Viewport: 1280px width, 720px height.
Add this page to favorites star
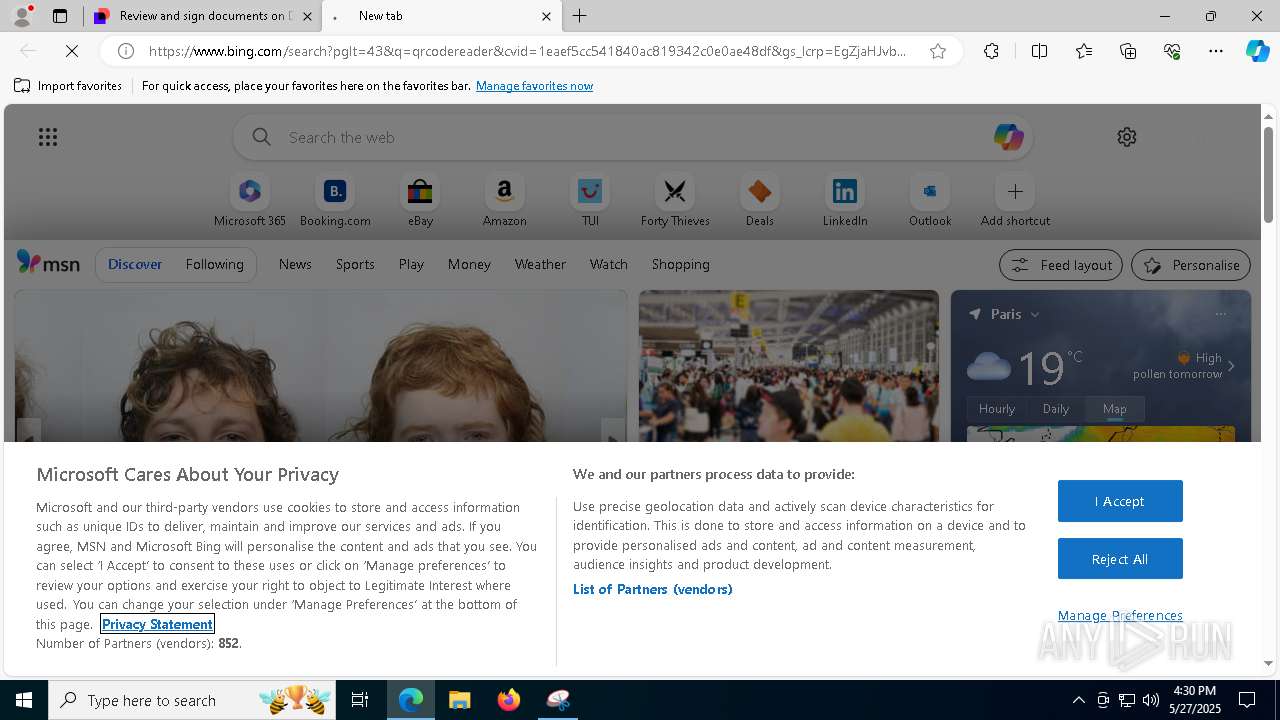click(938, 51)
